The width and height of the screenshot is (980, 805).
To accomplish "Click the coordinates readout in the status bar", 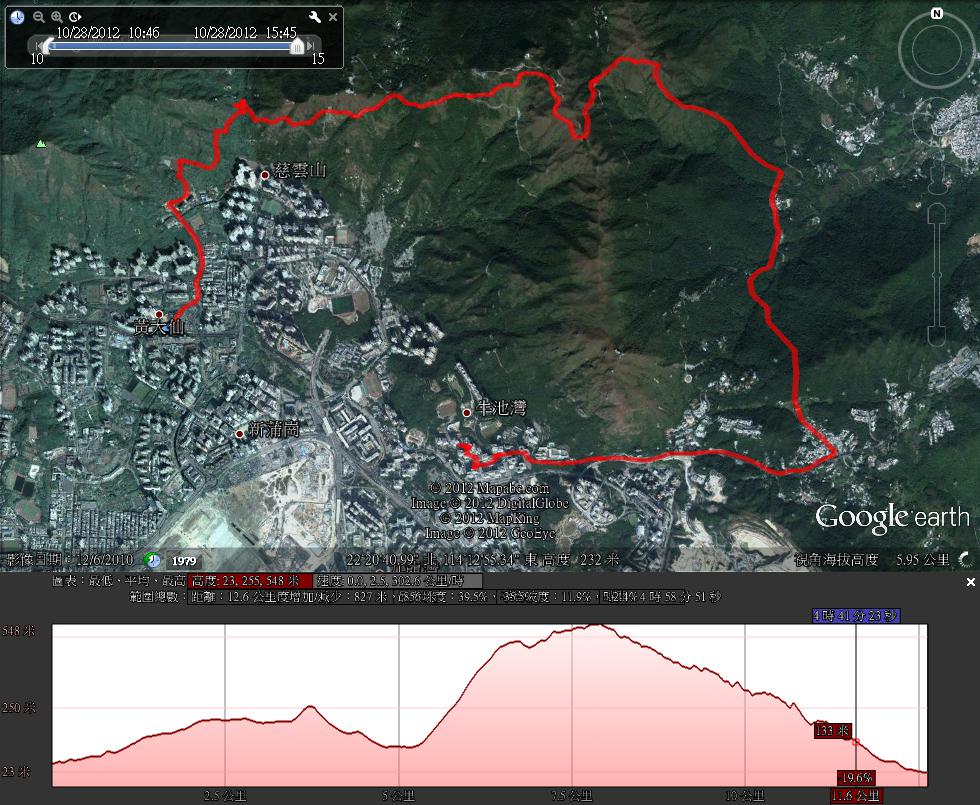I will (482, 560).
